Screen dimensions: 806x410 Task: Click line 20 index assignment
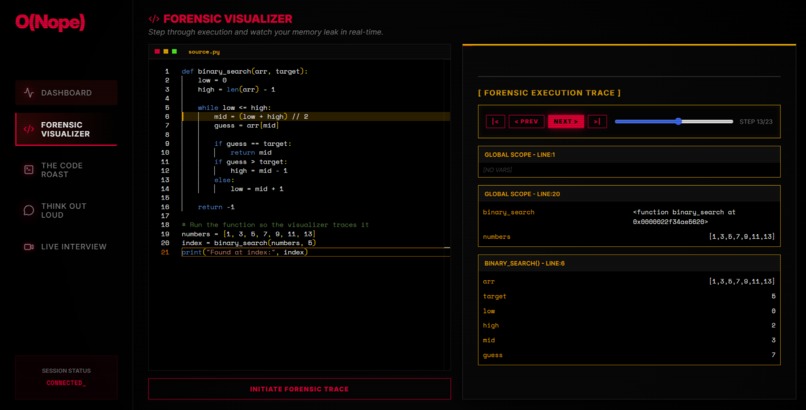[249, 243]
